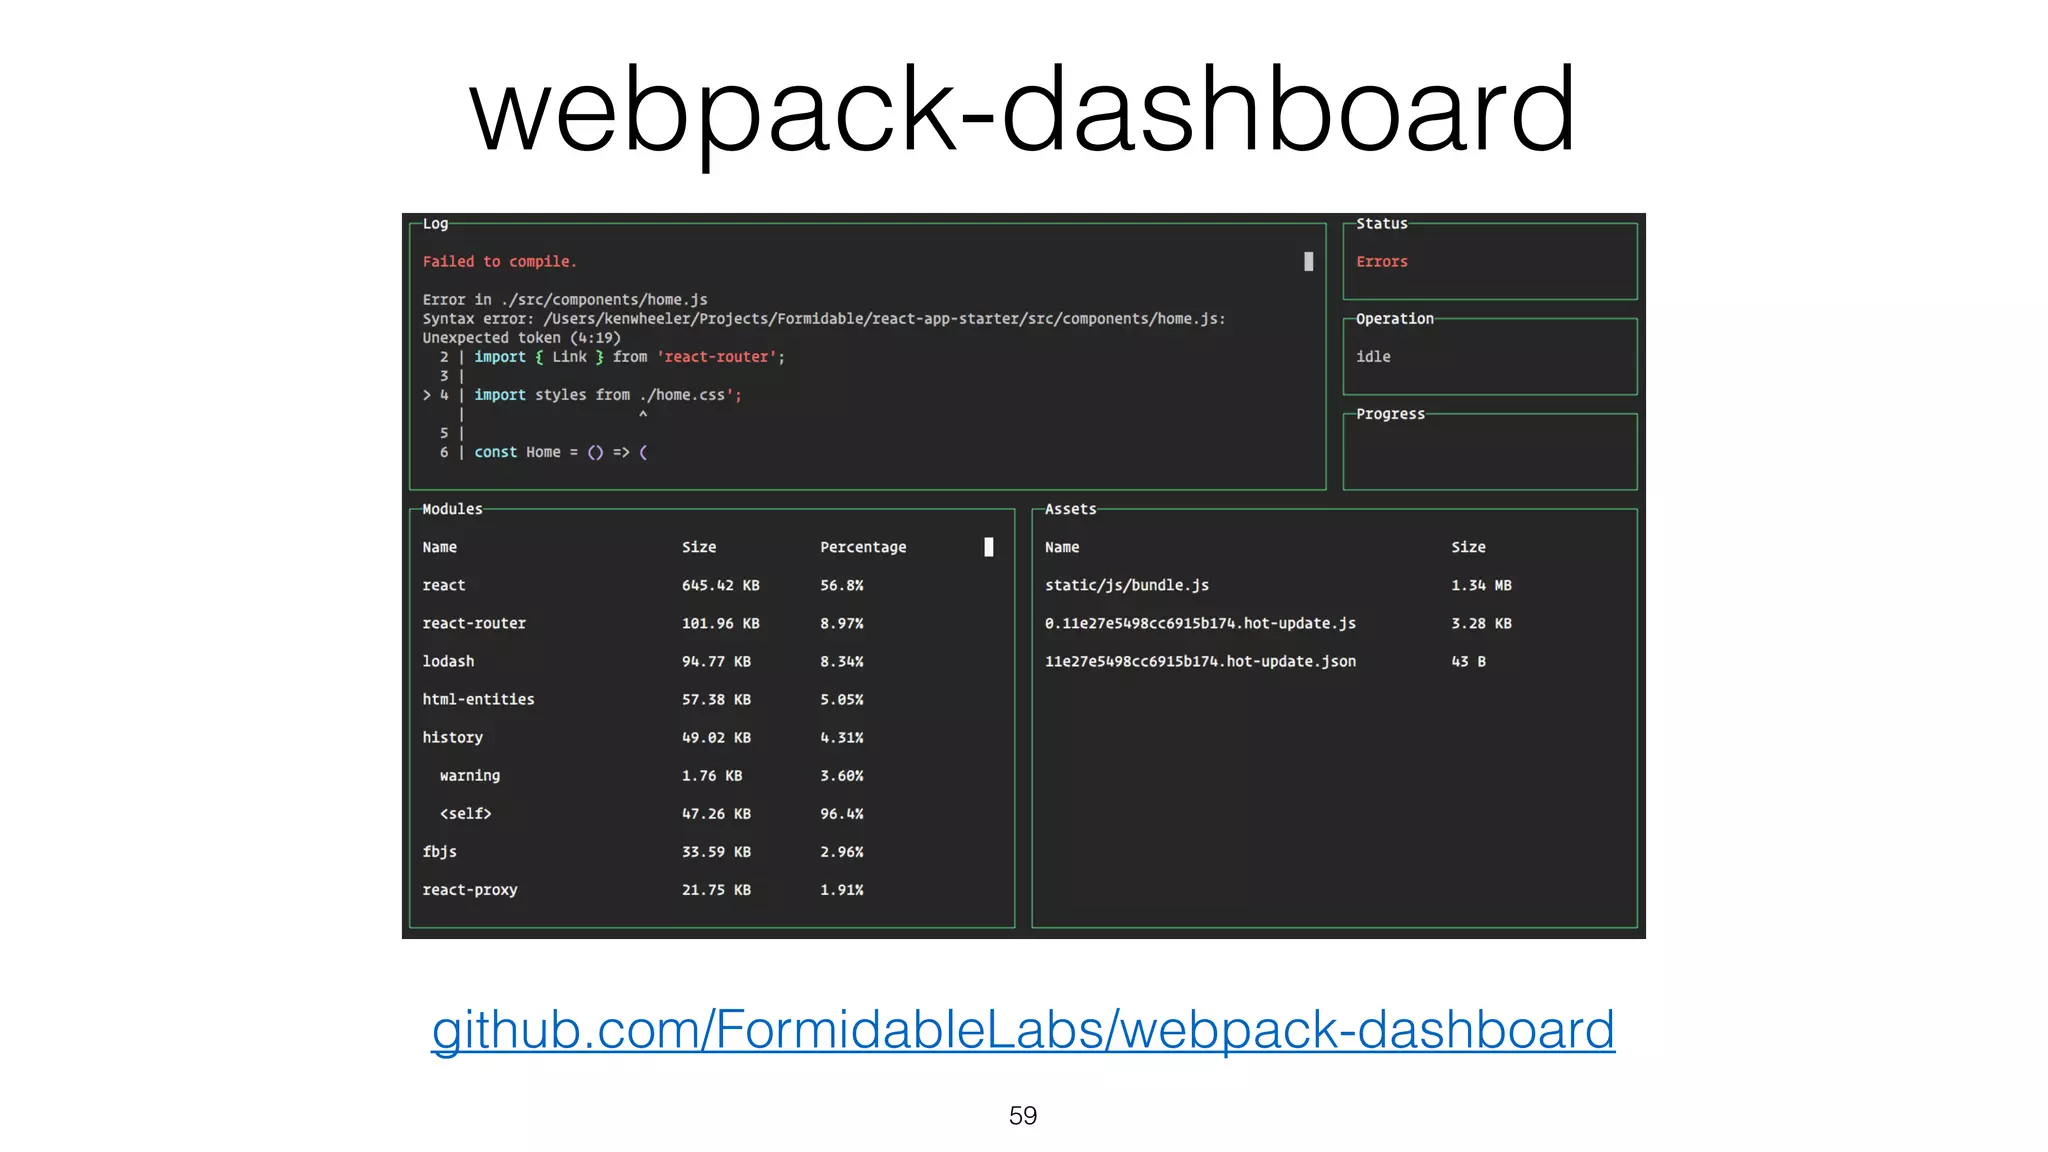Click the Assets 'Size' column header
Image resolution: width=2048 pixels, height=1152 pixels.
[1468, 547]
